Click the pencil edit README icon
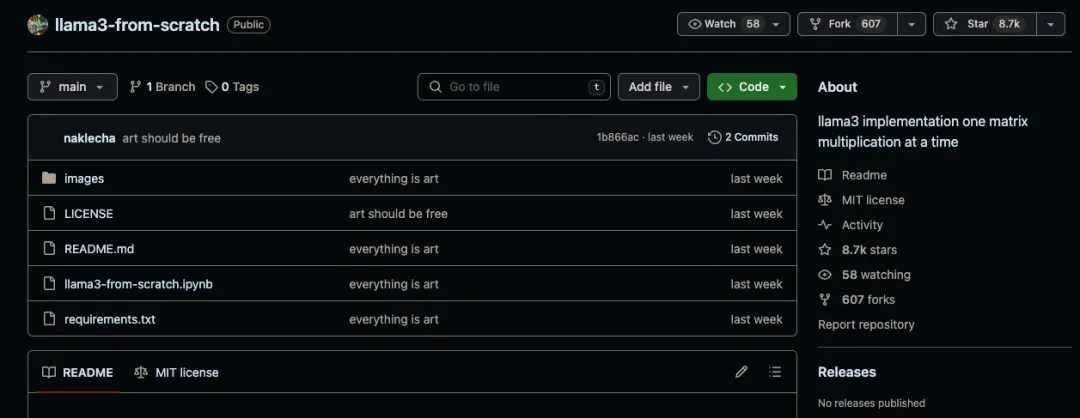 [x=741, y=372]
